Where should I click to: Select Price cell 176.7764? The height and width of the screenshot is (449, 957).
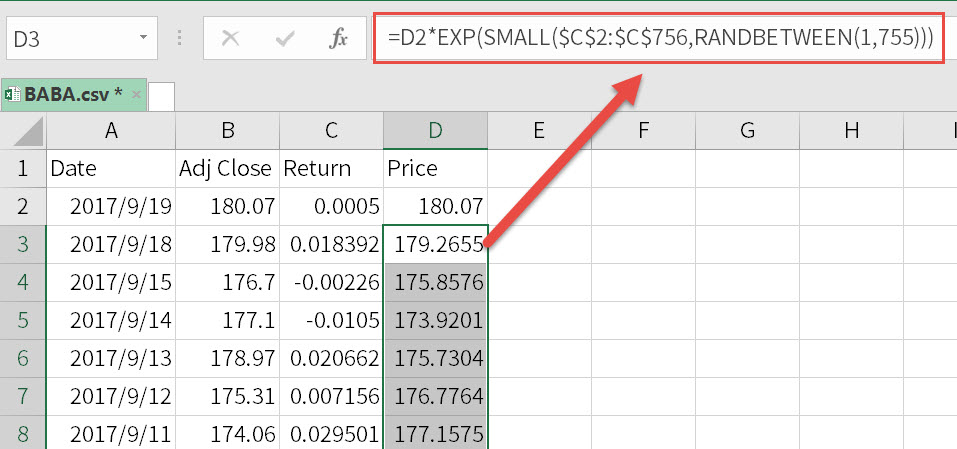[435, 397]
